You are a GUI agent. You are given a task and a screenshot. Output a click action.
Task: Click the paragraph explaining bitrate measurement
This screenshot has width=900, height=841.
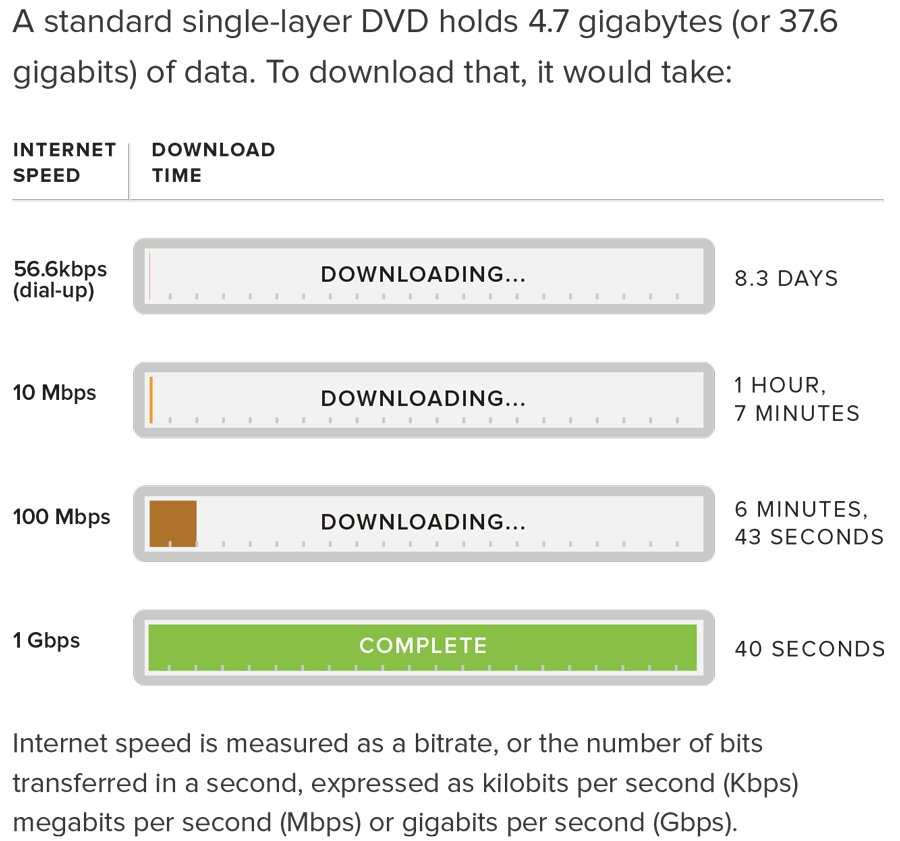pos(405,783)
